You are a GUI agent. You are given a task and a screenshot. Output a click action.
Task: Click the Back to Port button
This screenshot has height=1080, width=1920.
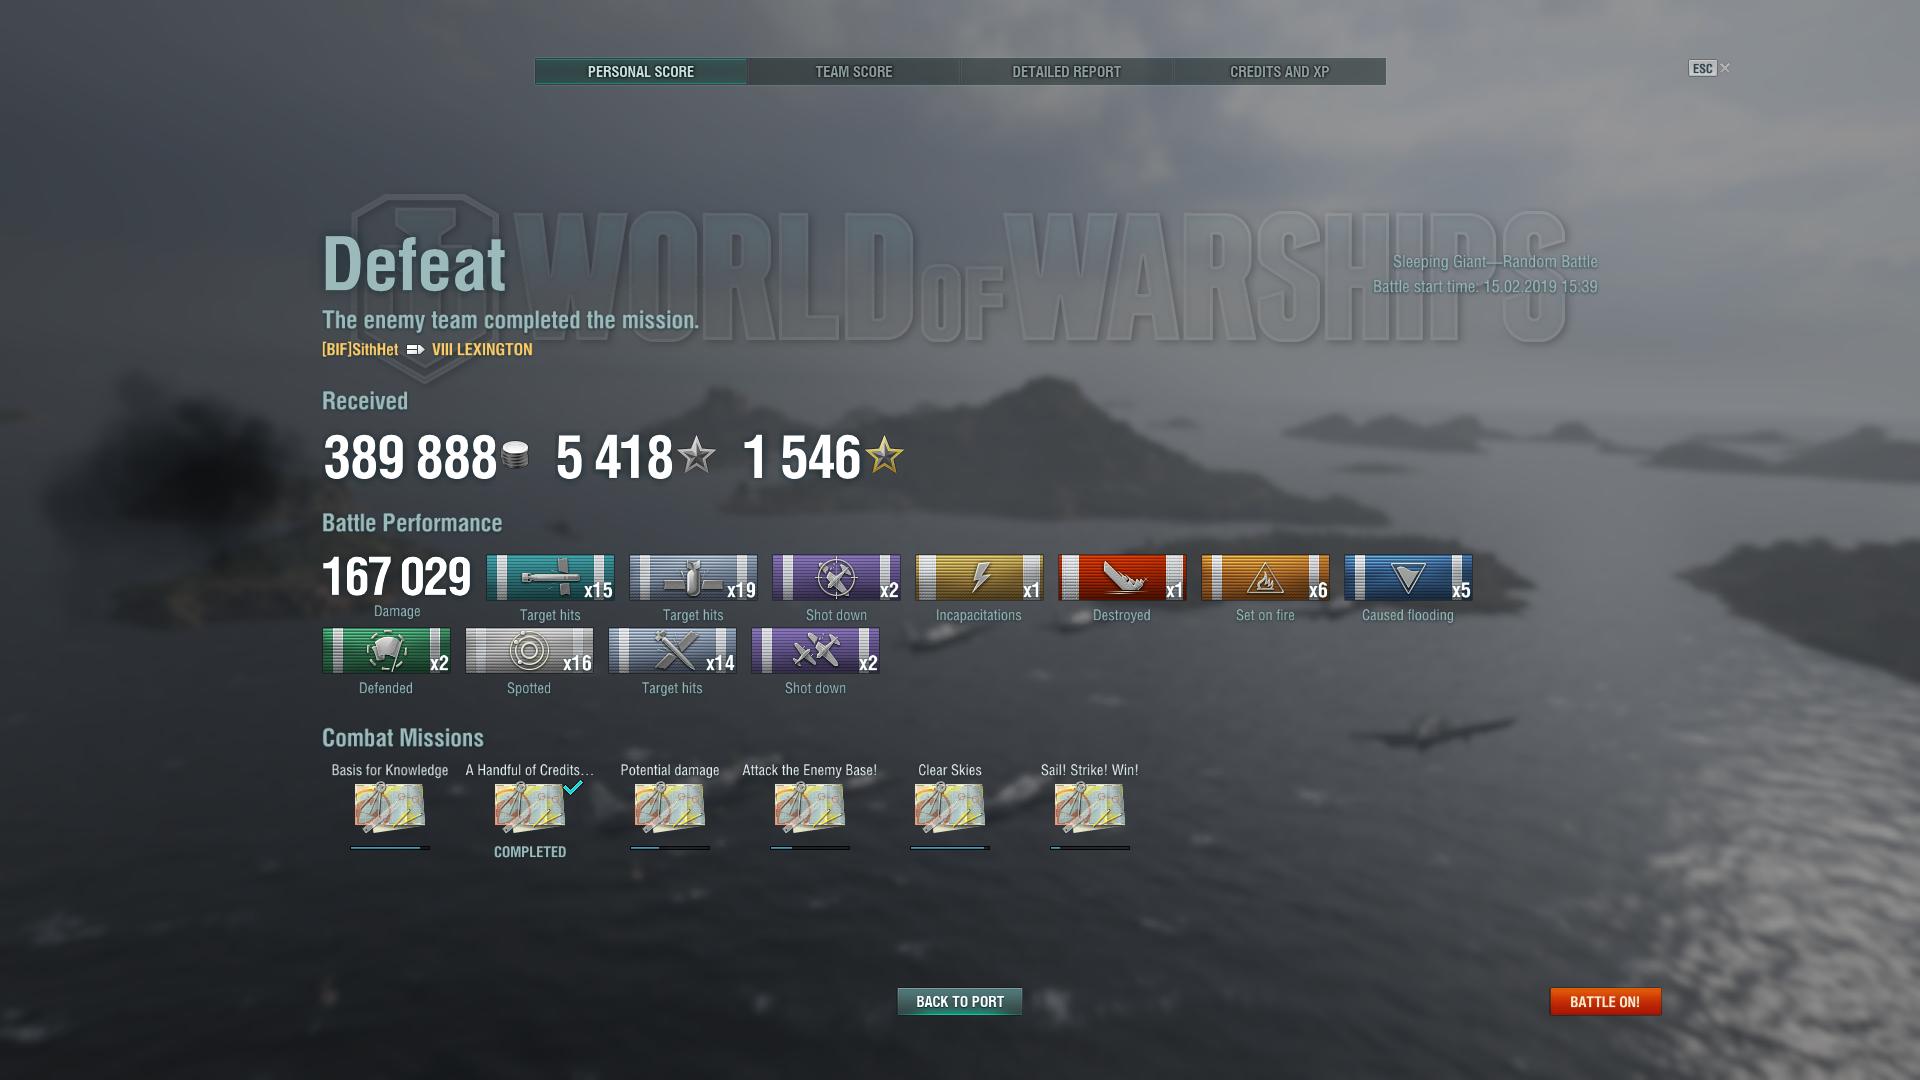[x=960, y=1002]
